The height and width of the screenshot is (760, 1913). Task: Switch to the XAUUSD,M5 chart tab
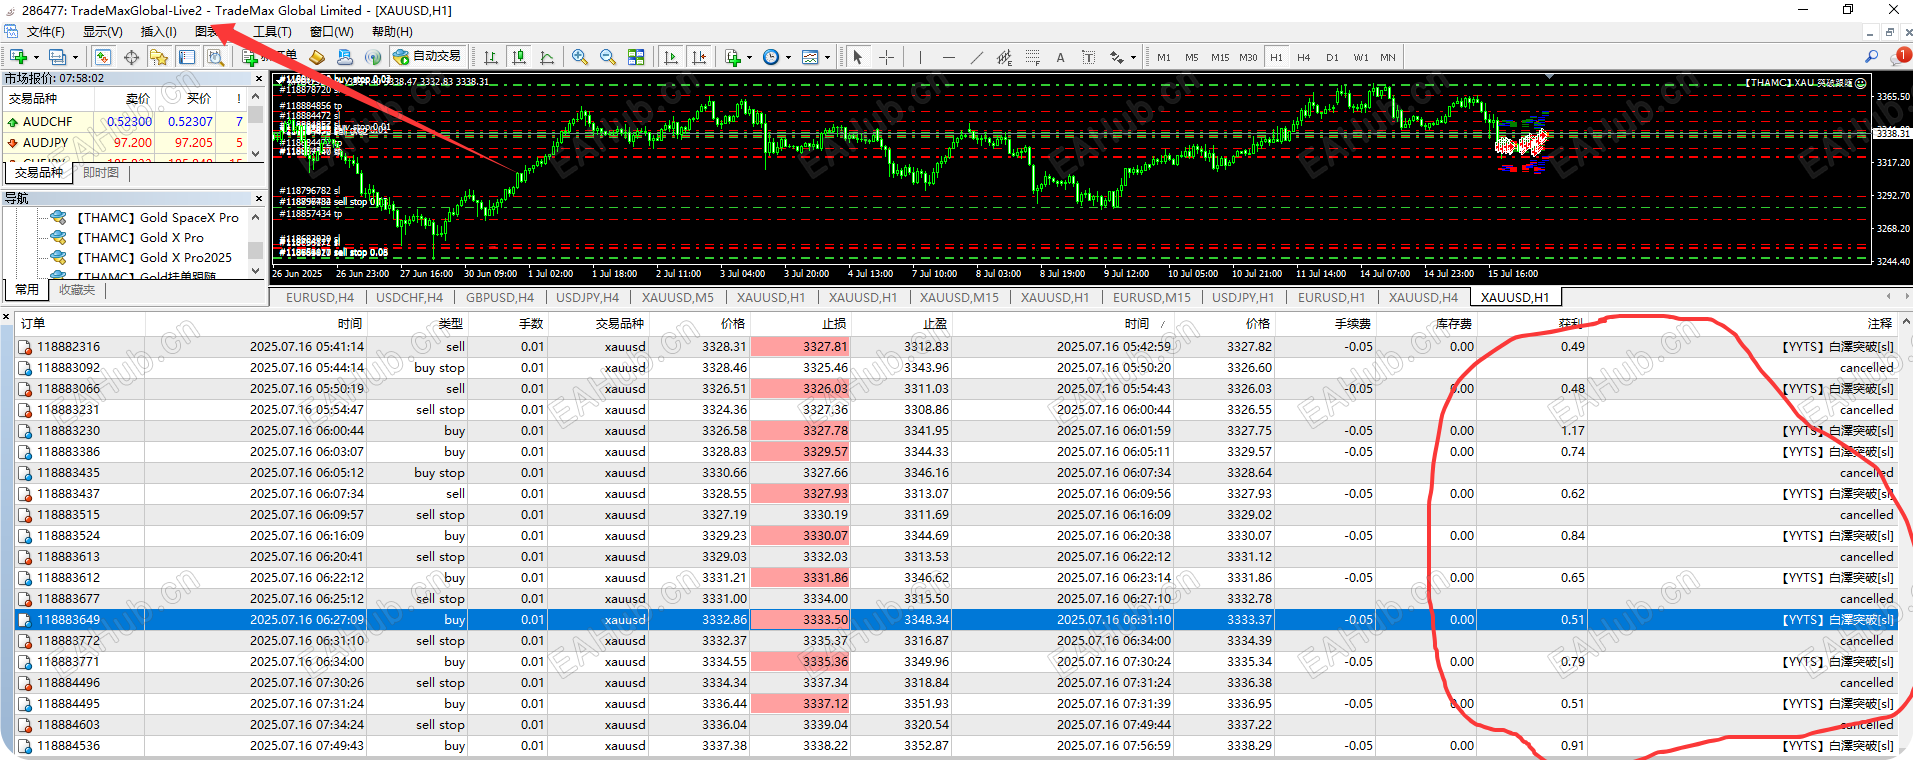[x=677, y=297]
